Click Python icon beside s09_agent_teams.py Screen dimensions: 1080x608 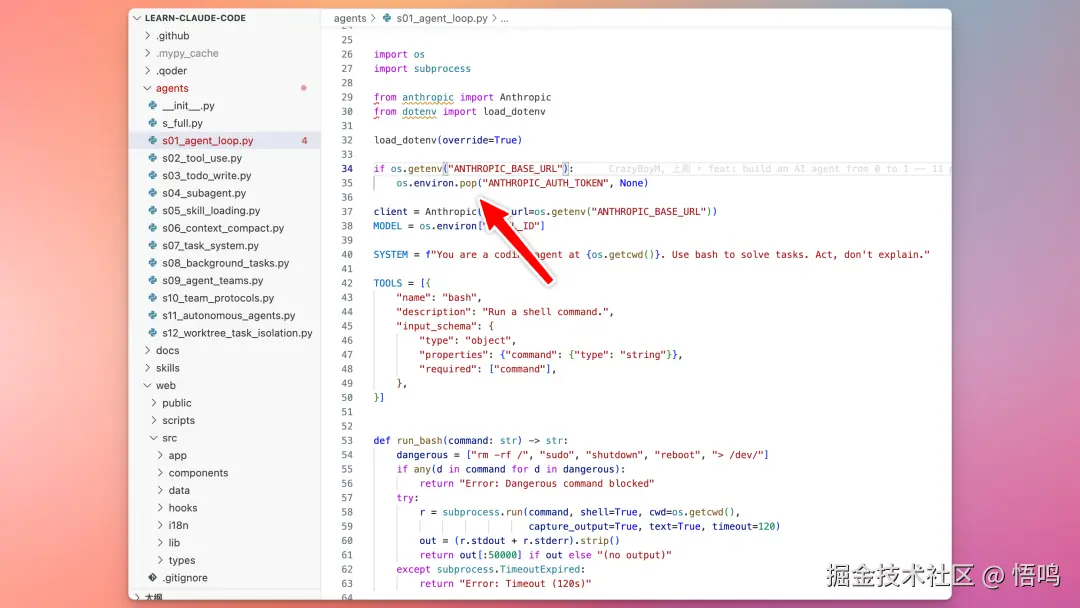click(x=153, y=280)
